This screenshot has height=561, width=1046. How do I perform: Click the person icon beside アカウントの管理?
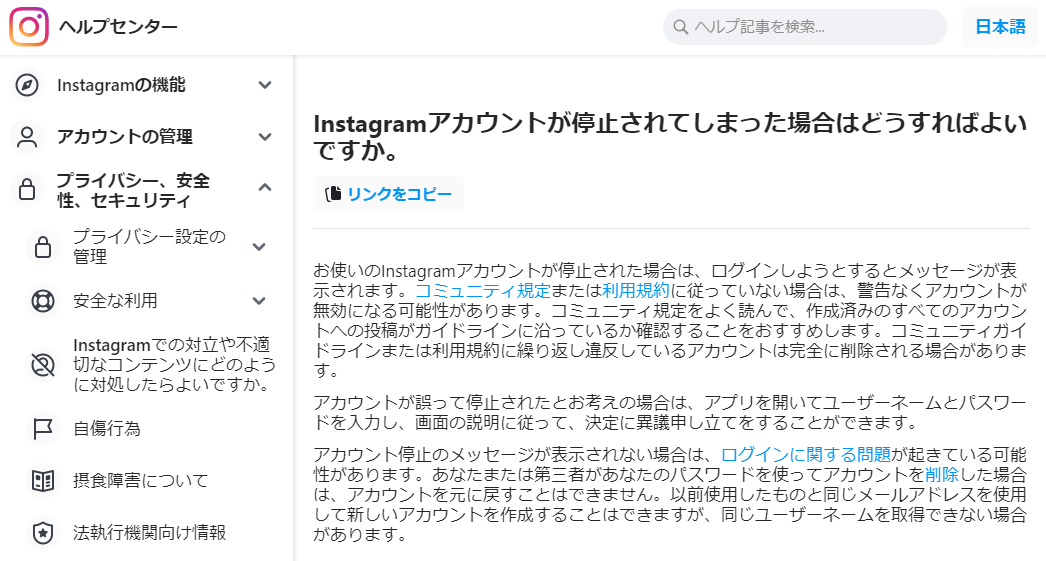[x=27, y=137]
